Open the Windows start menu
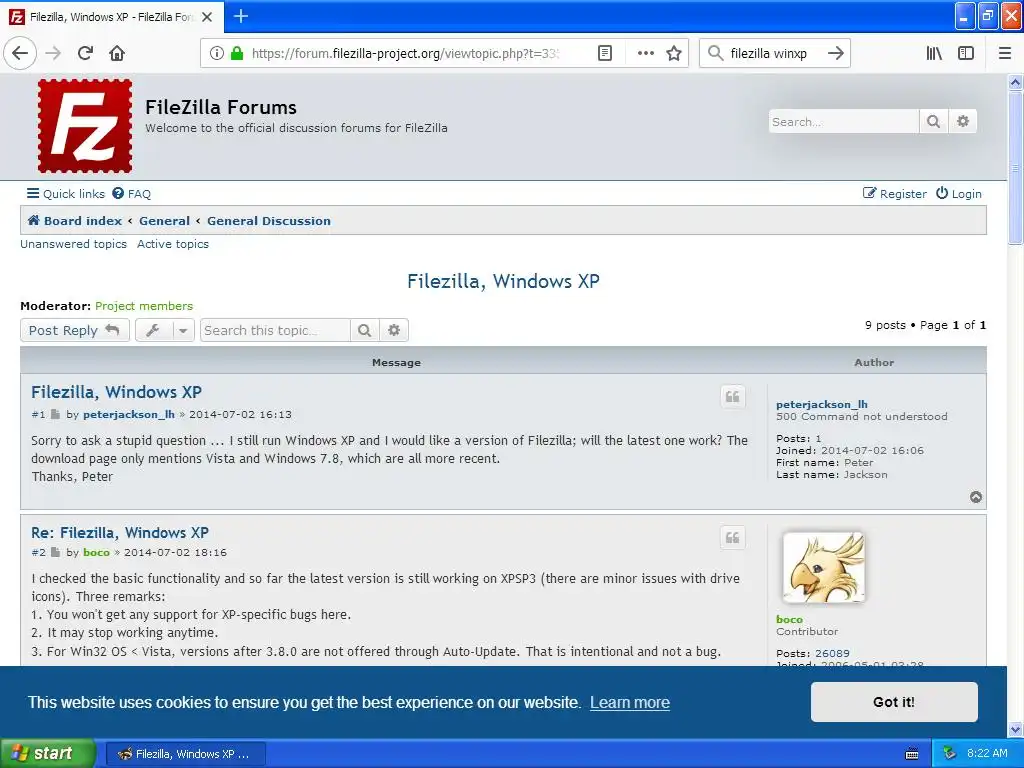The image size is (1024, 768). click(x=48, y=753)
